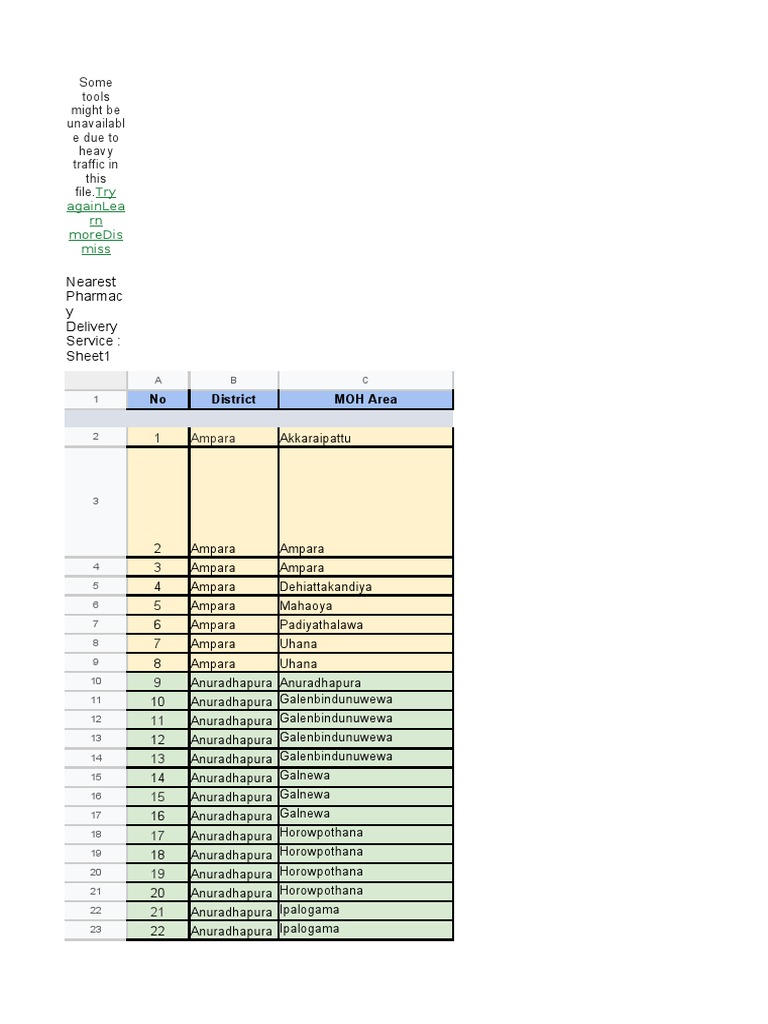Select the Padiyathalawa cell
Image resolution: width=768 pixels, height=1024 pixels.
coord(366,624)
